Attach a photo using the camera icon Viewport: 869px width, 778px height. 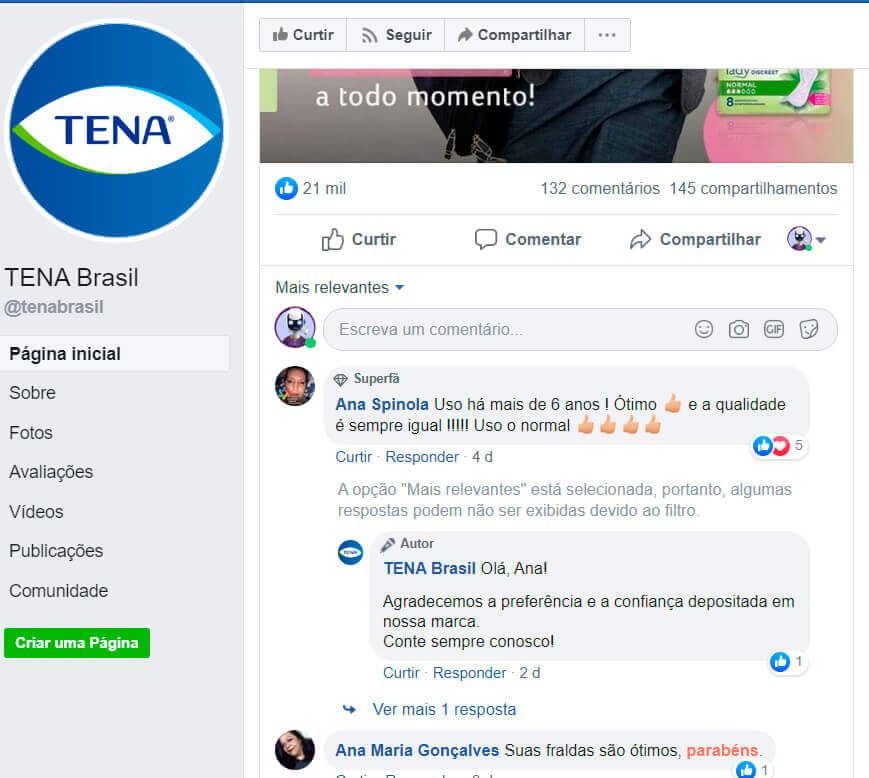click(739, 329)
